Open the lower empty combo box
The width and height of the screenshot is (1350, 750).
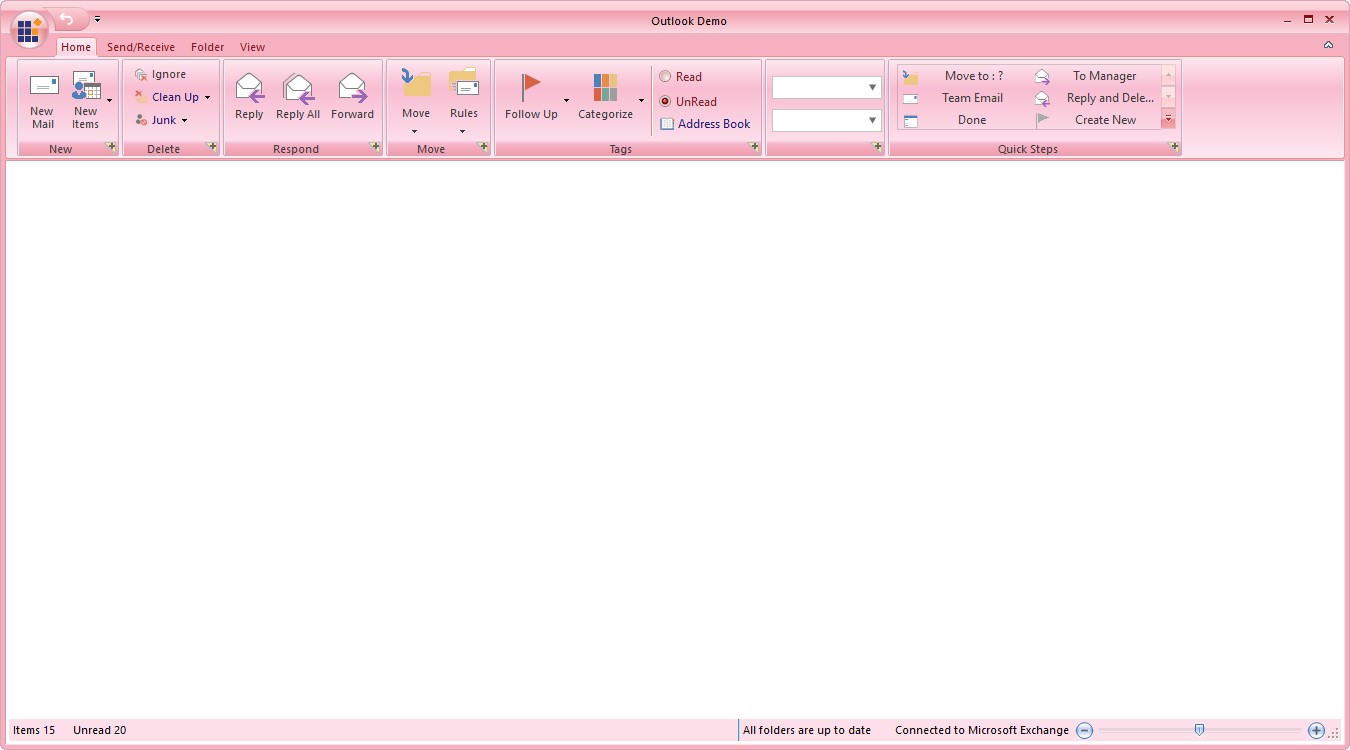(x=826, y=120)
